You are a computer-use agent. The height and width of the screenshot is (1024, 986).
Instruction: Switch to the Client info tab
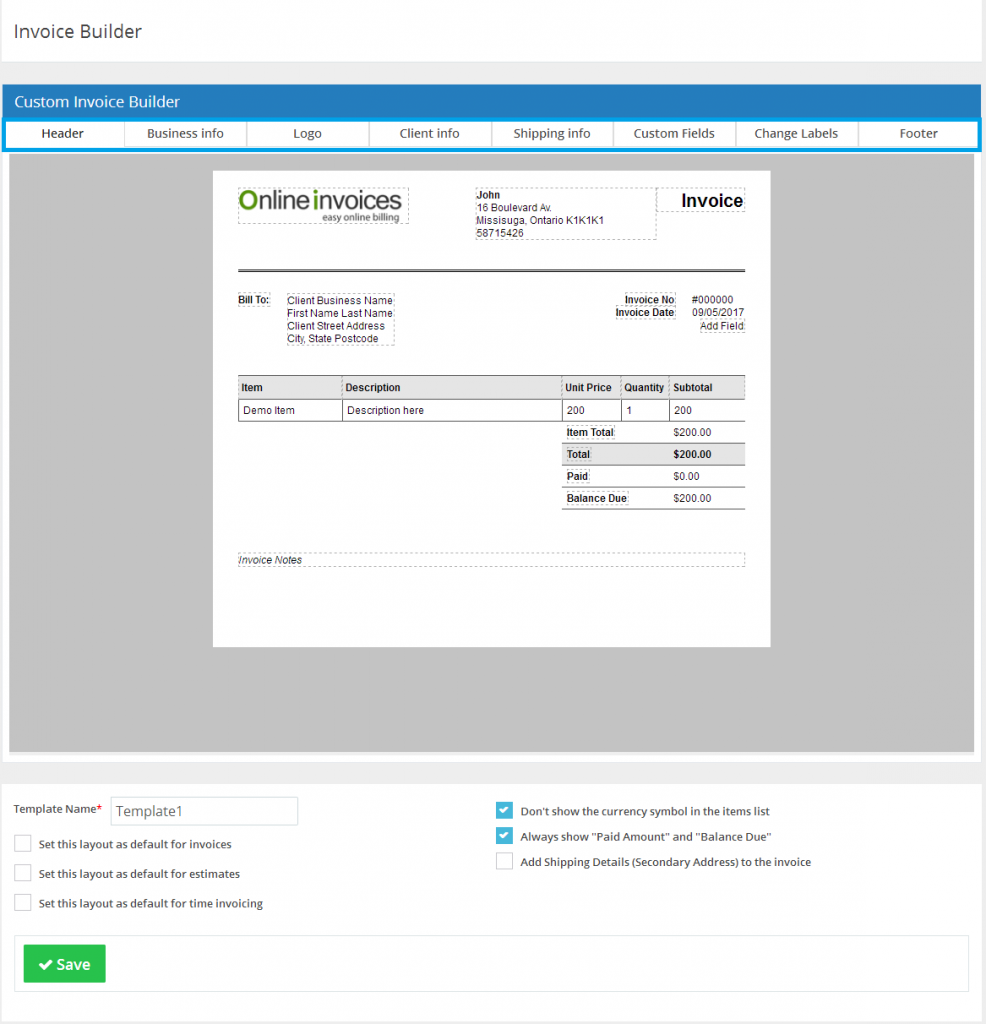coord(429,133)
